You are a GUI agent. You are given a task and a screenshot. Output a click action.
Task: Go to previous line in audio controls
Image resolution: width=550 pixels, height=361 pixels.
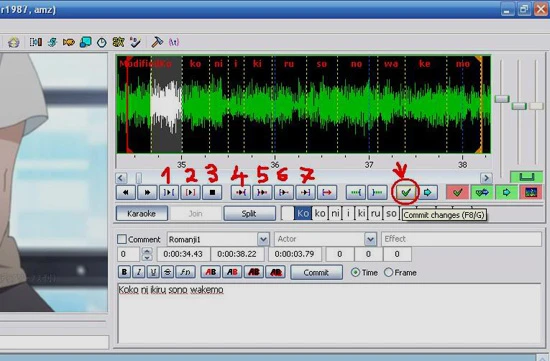[x=126, y=192]
